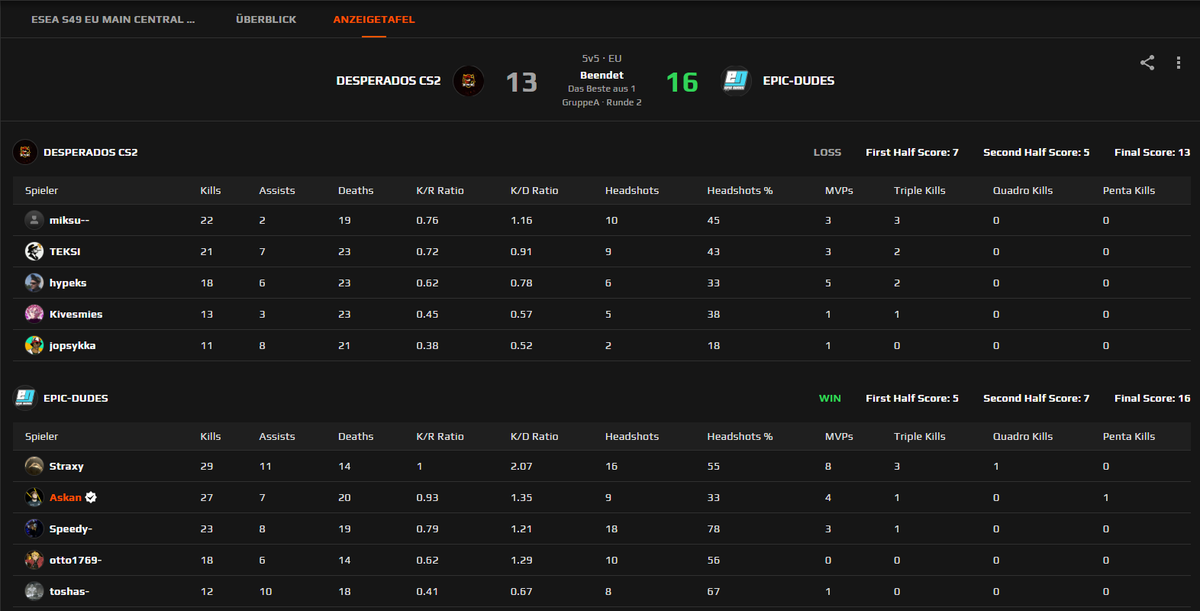Click Kivesmies player avatar
The height and width of the screenshot is (611, 1200).
[34, 314]
